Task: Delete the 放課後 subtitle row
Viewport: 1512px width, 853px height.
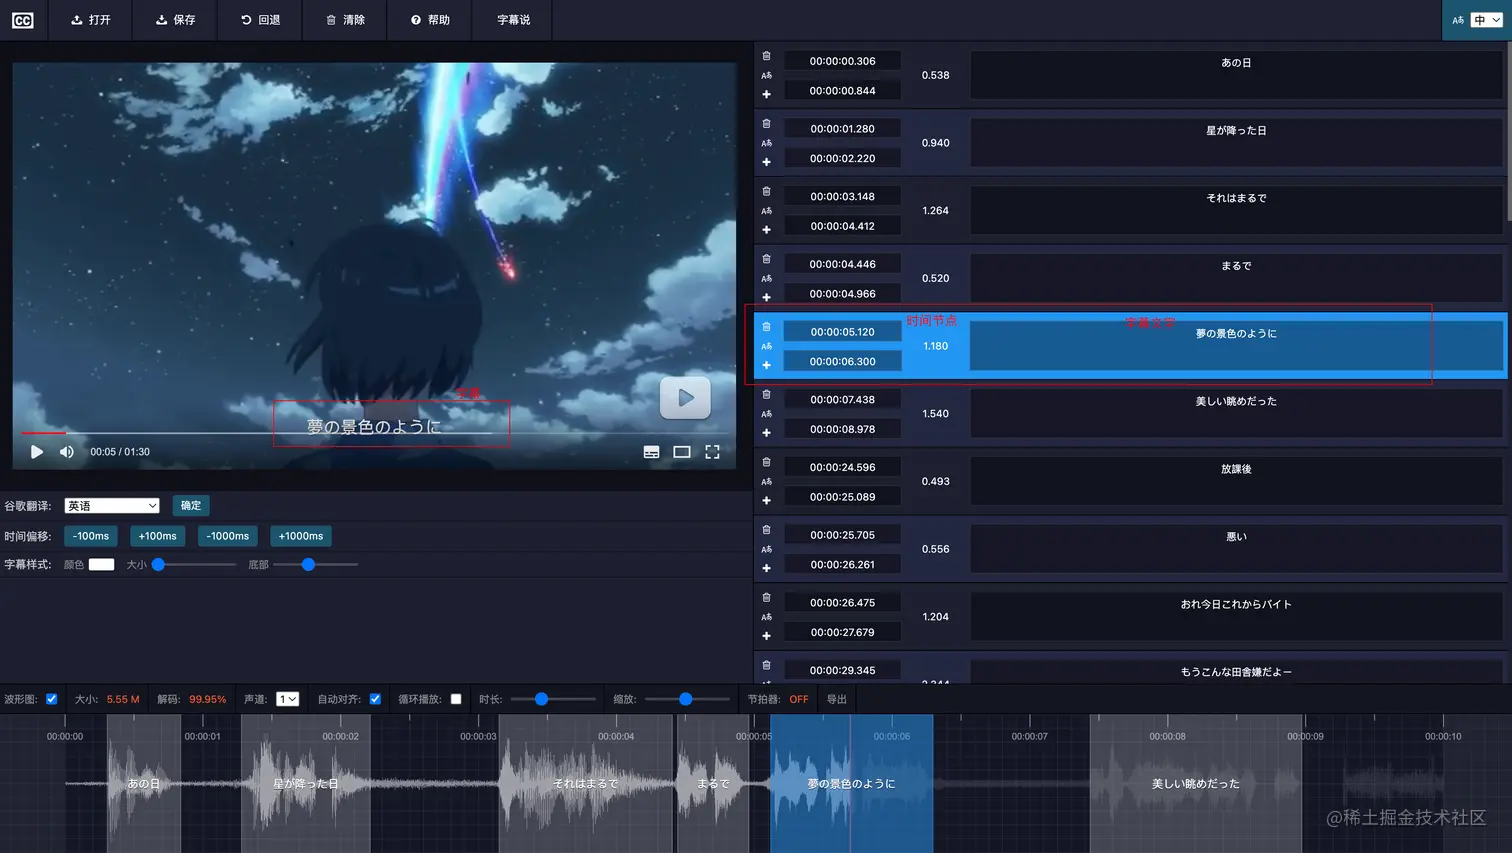Action: click(x=766, y=462)
